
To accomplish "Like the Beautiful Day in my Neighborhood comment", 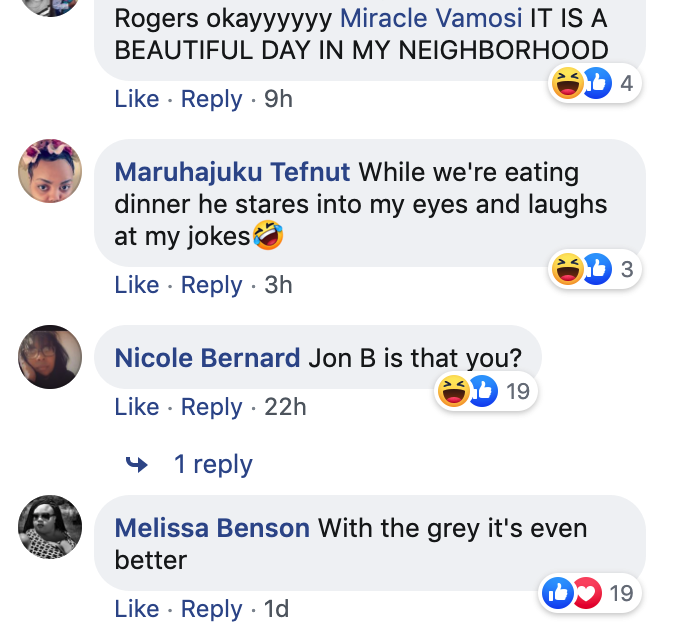I will coord(137,99).
